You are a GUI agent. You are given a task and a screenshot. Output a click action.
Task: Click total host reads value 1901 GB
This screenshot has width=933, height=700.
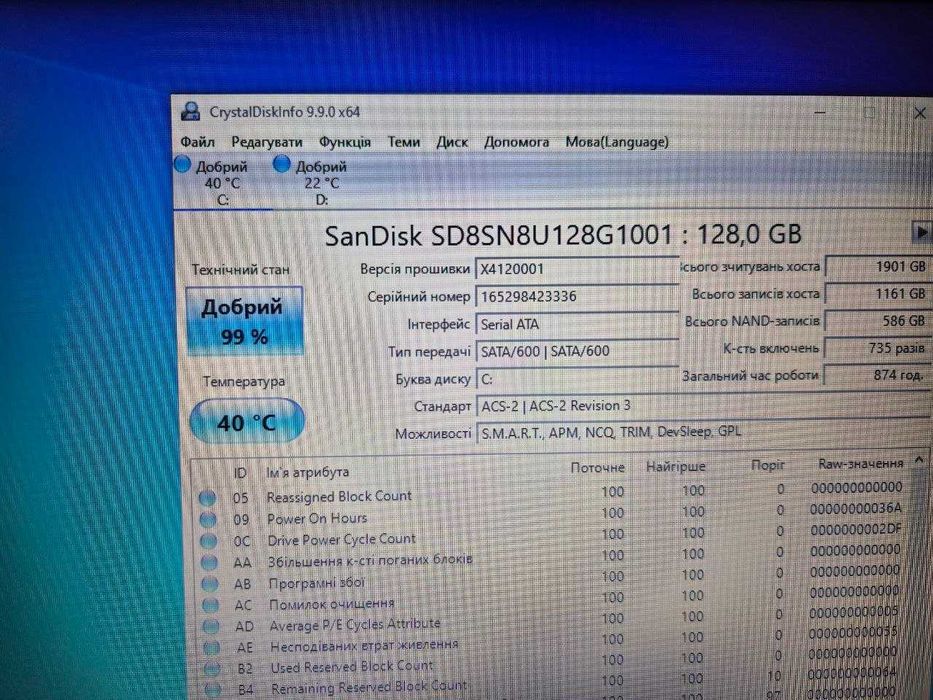click(x=877, y=267)
